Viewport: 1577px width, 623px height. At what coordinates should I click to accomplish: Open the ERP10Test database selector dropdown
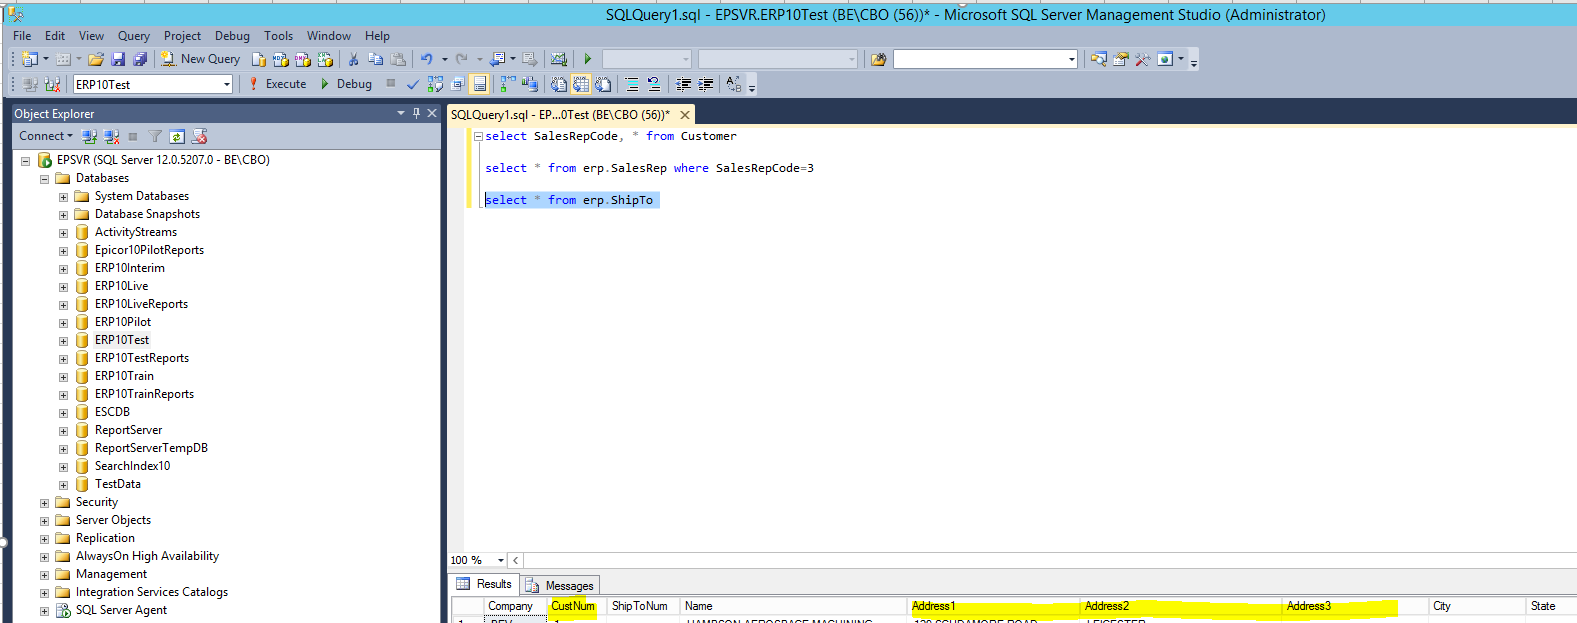227,84
